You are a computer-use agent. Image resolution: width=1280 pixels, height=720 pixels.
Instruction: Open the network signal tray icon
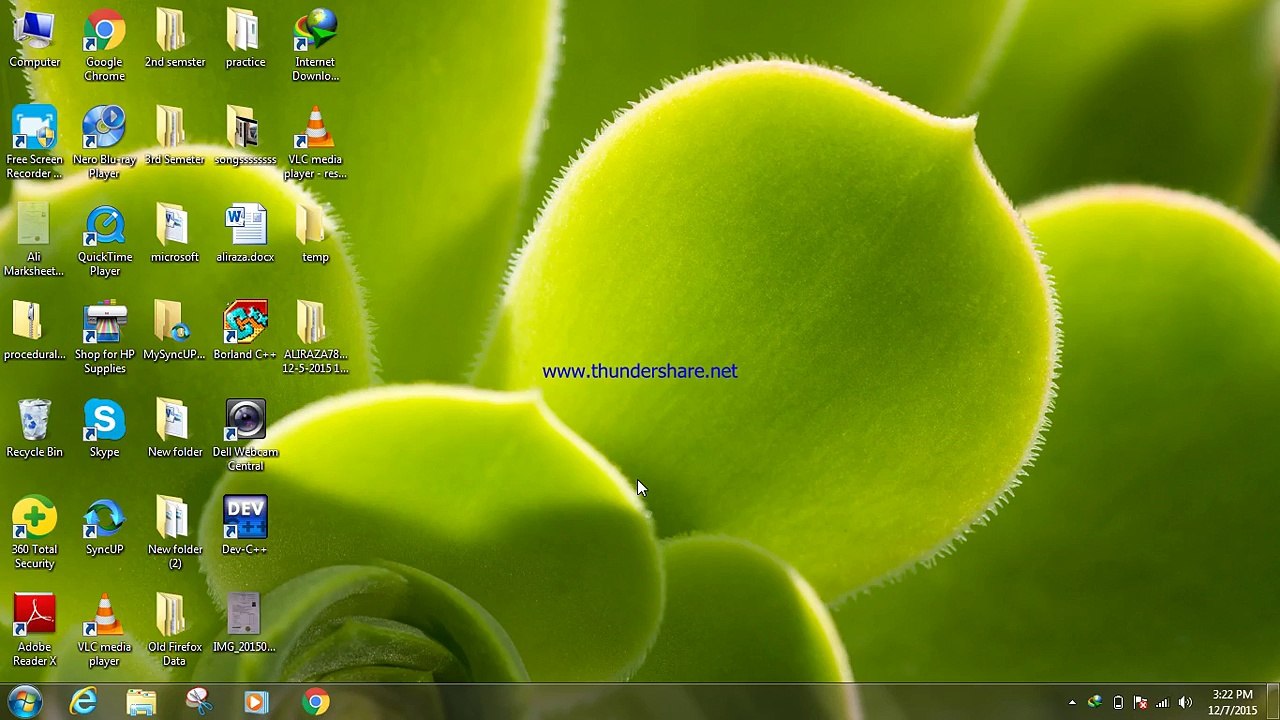click(x=1162, y=703)
